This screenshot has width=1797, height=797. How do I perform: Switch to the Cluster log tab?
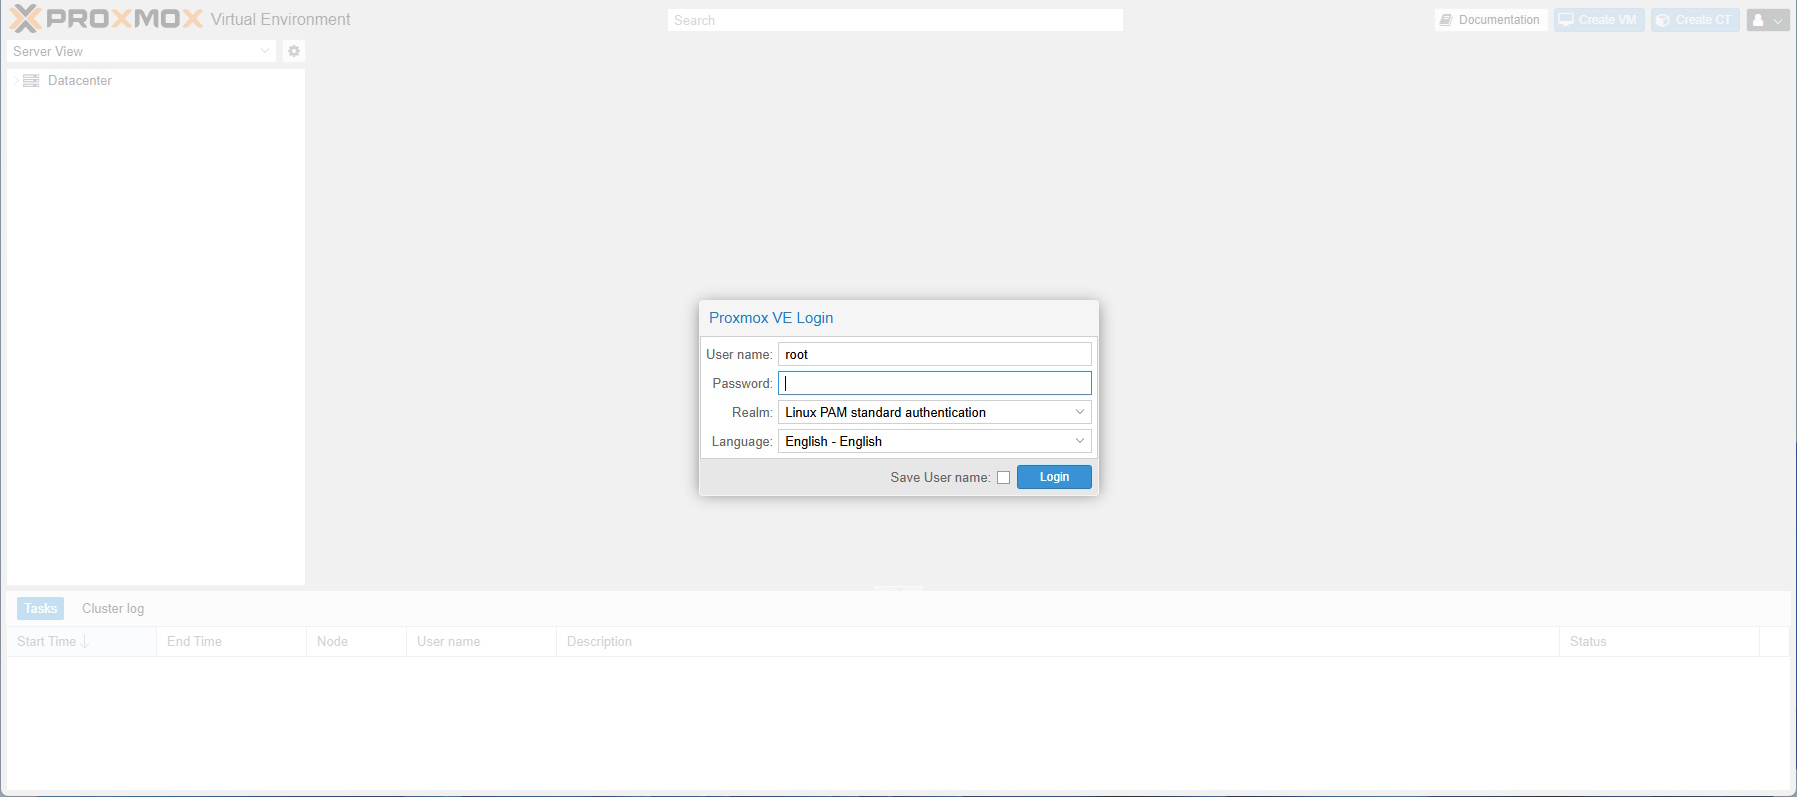113,608
